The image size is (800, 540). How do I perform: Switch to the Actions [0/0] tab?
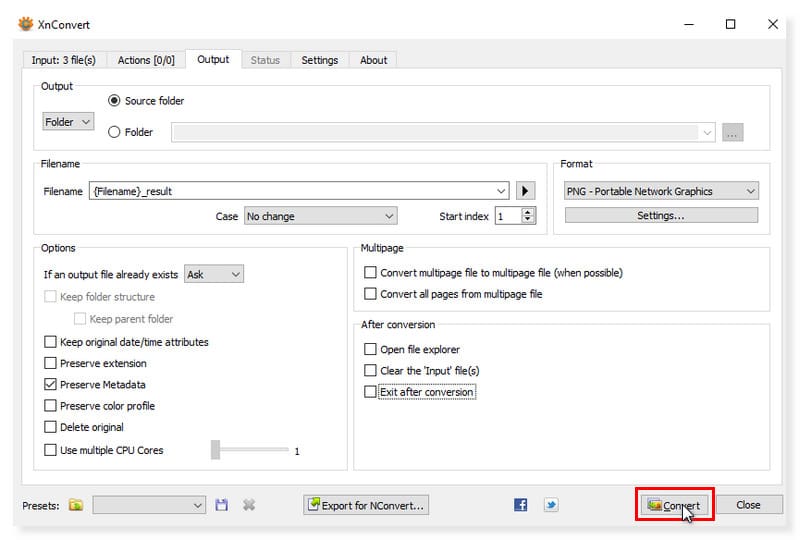(146, 60)
